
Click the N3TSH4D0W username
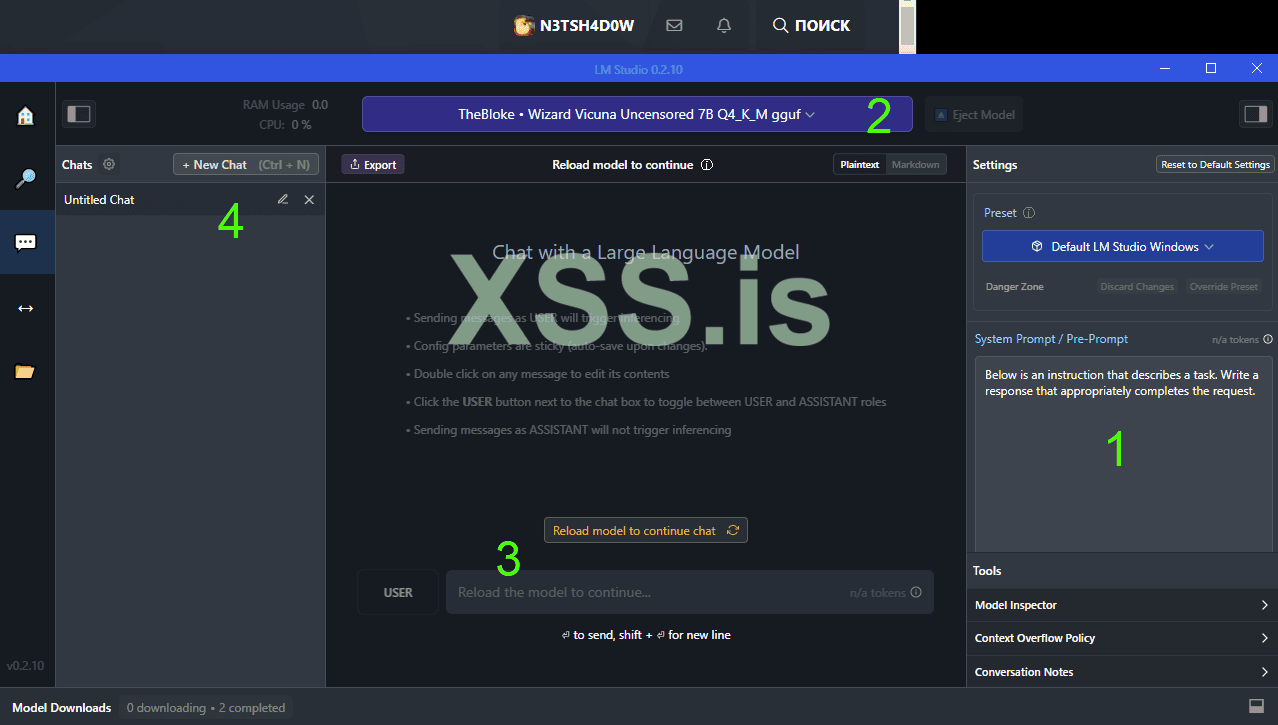coord(587,26)
